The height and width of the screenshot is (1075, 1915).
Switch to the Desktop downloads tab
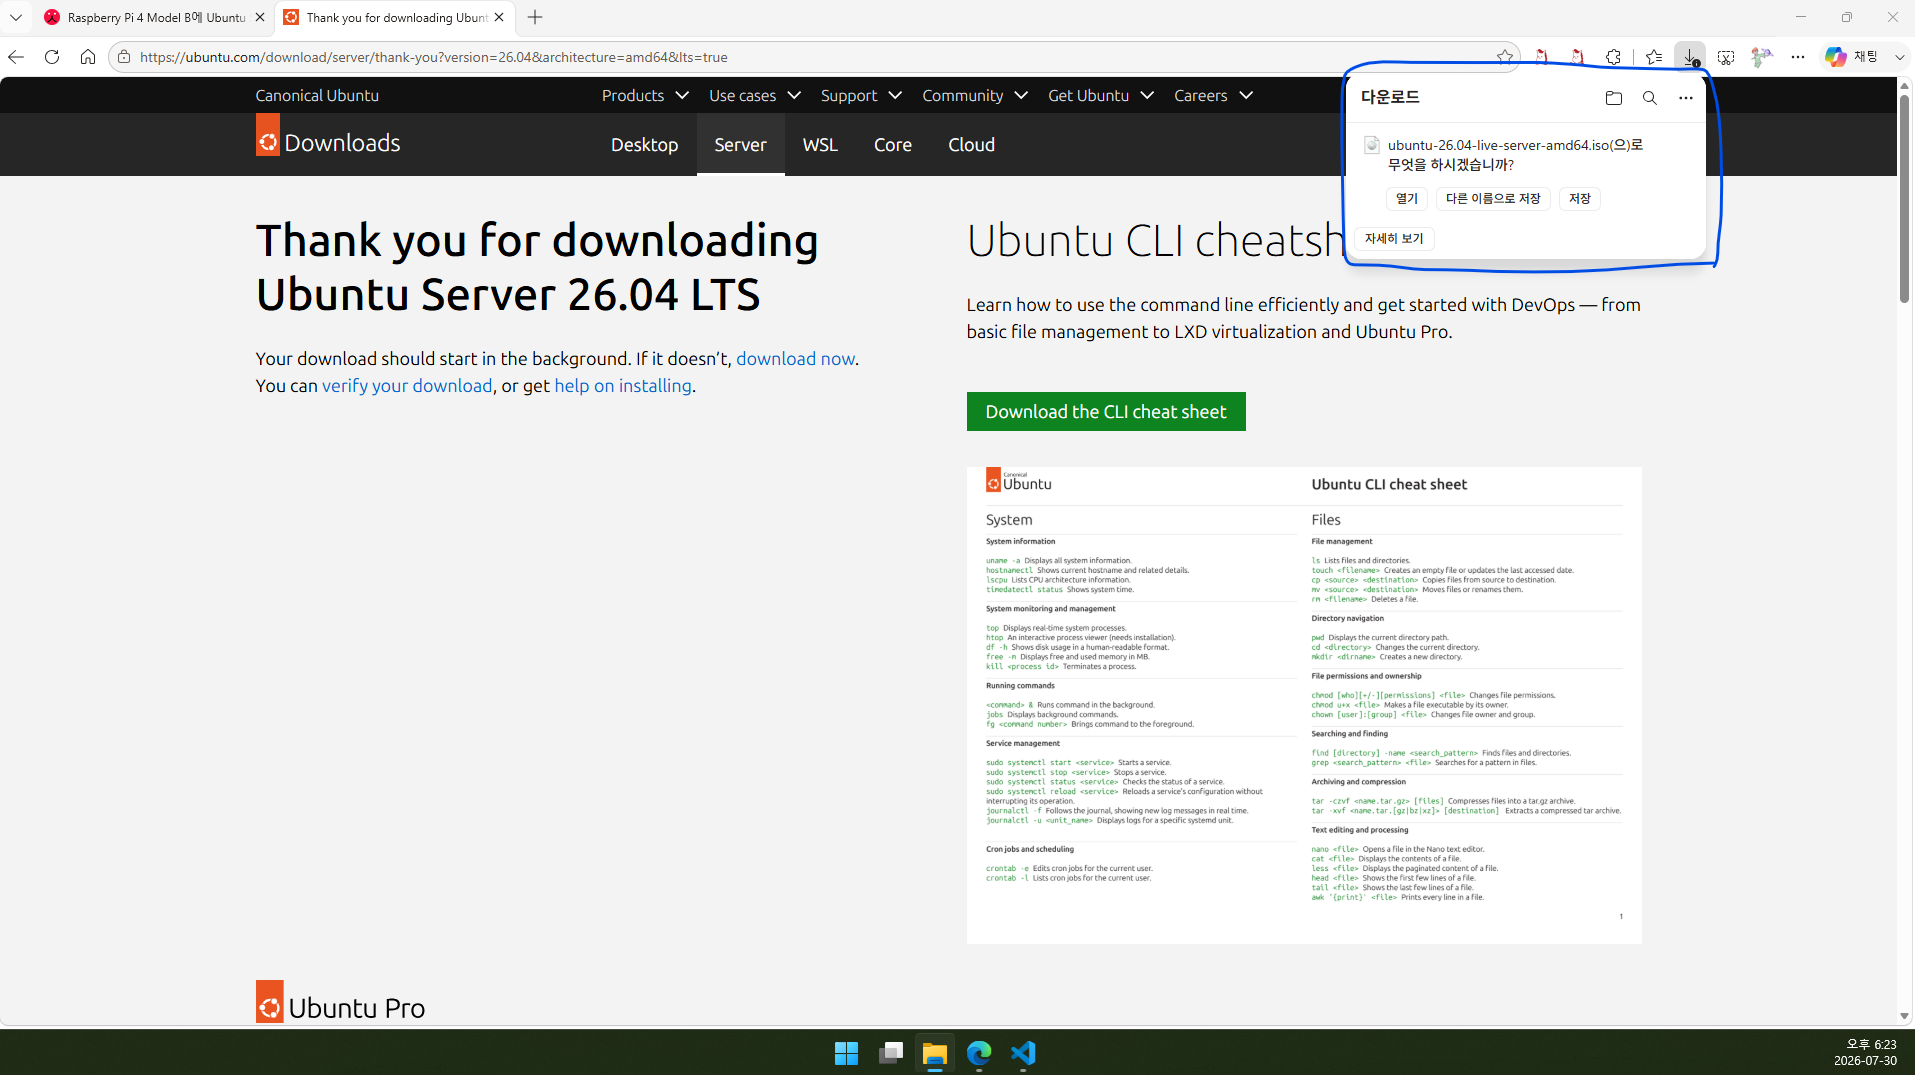tap(644, 145)
